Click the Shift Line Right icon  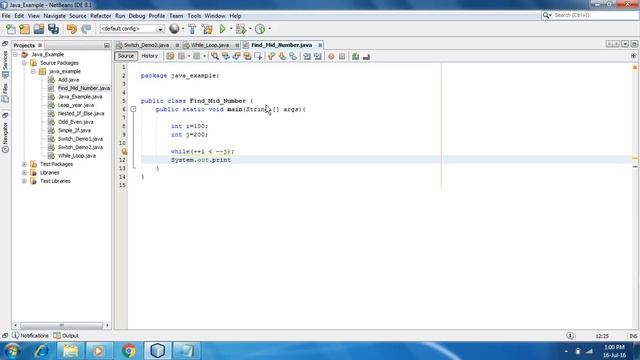click(x=317, y=56)
